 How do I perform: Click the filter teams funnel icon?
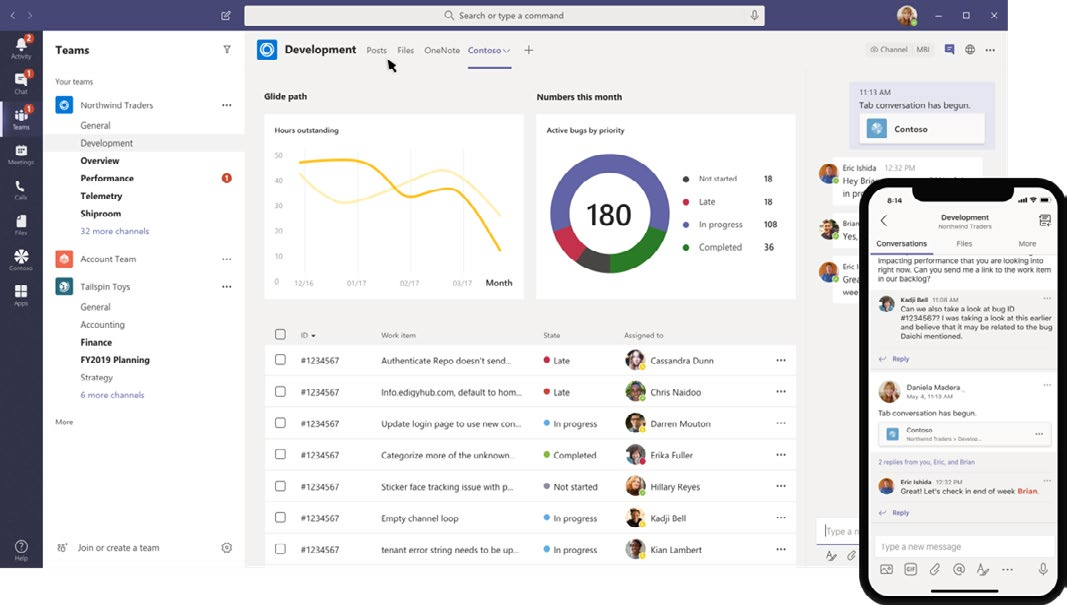[227, 49]
